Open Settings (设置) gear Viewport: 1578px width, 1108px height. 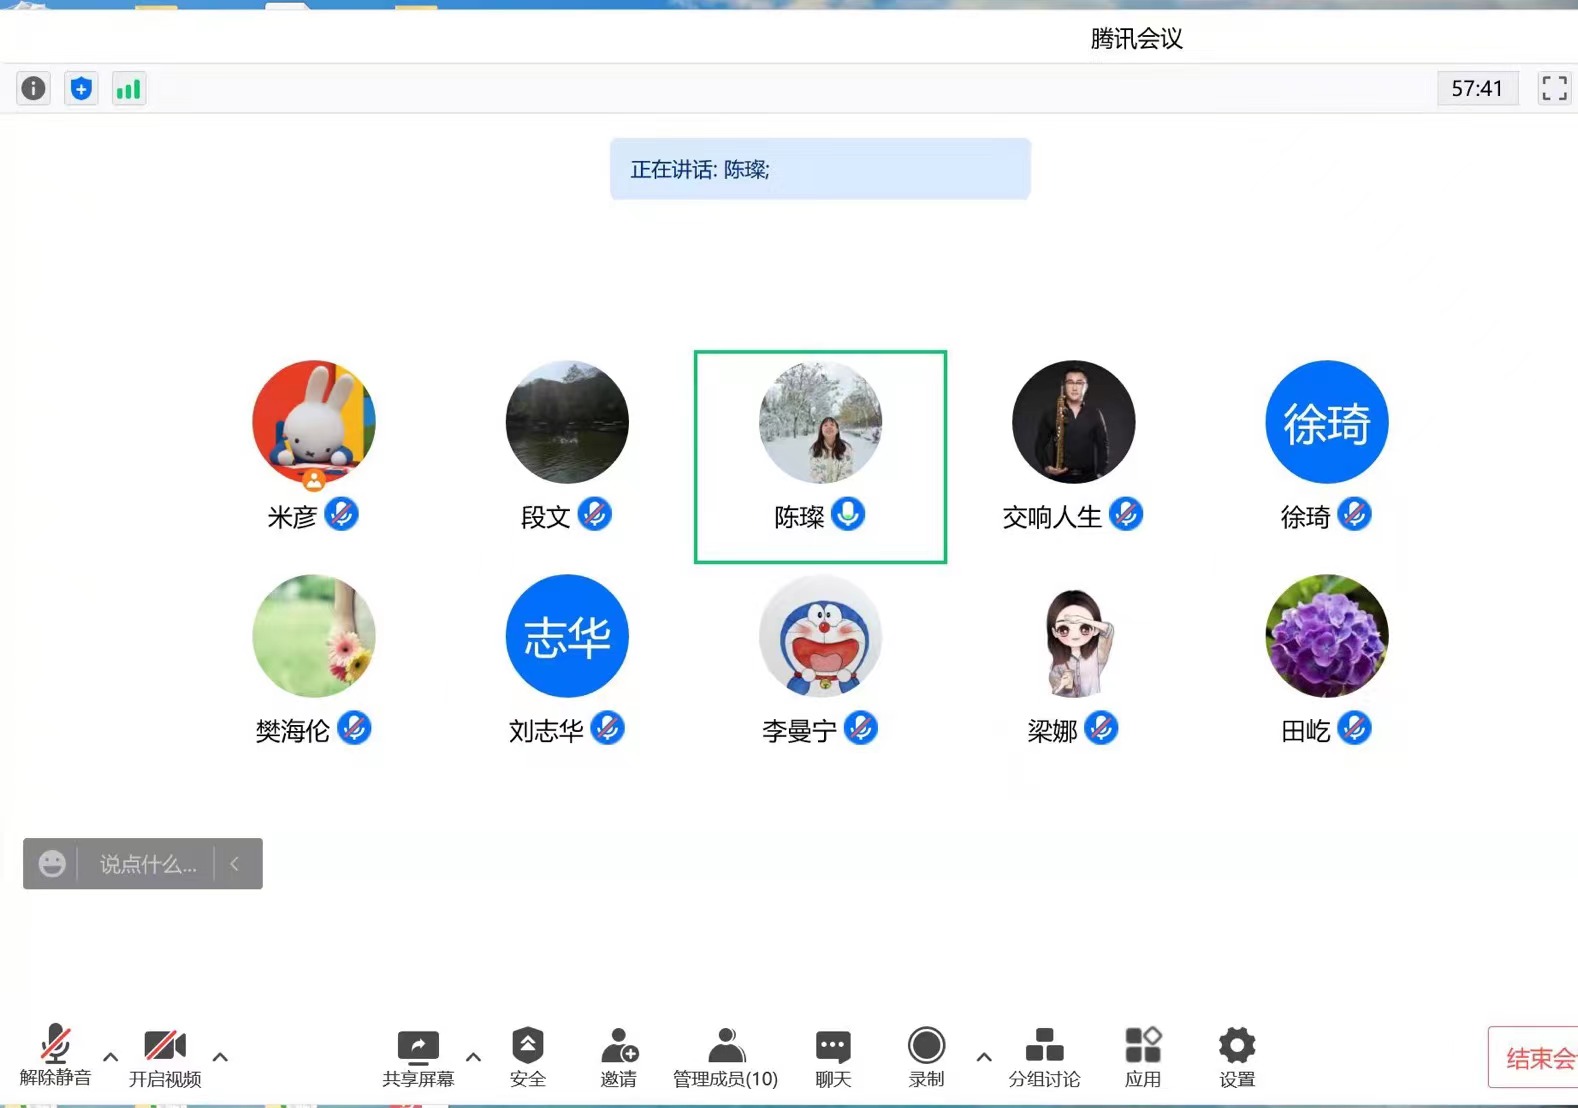coord(1237,1057)
